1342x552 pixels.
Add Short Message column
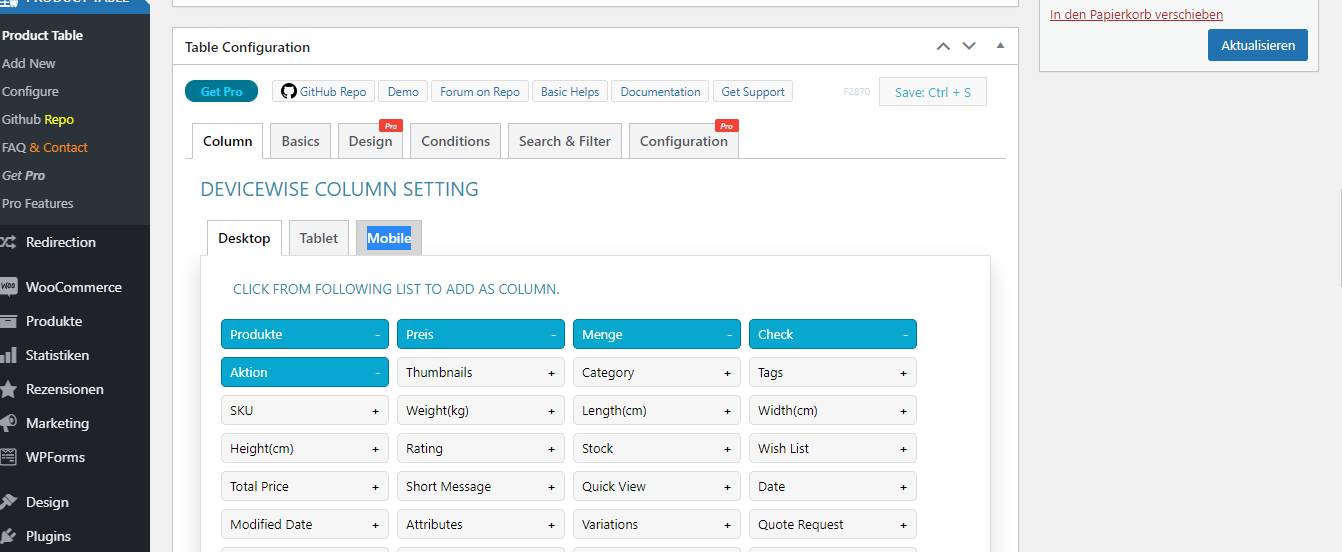[481, 487]
